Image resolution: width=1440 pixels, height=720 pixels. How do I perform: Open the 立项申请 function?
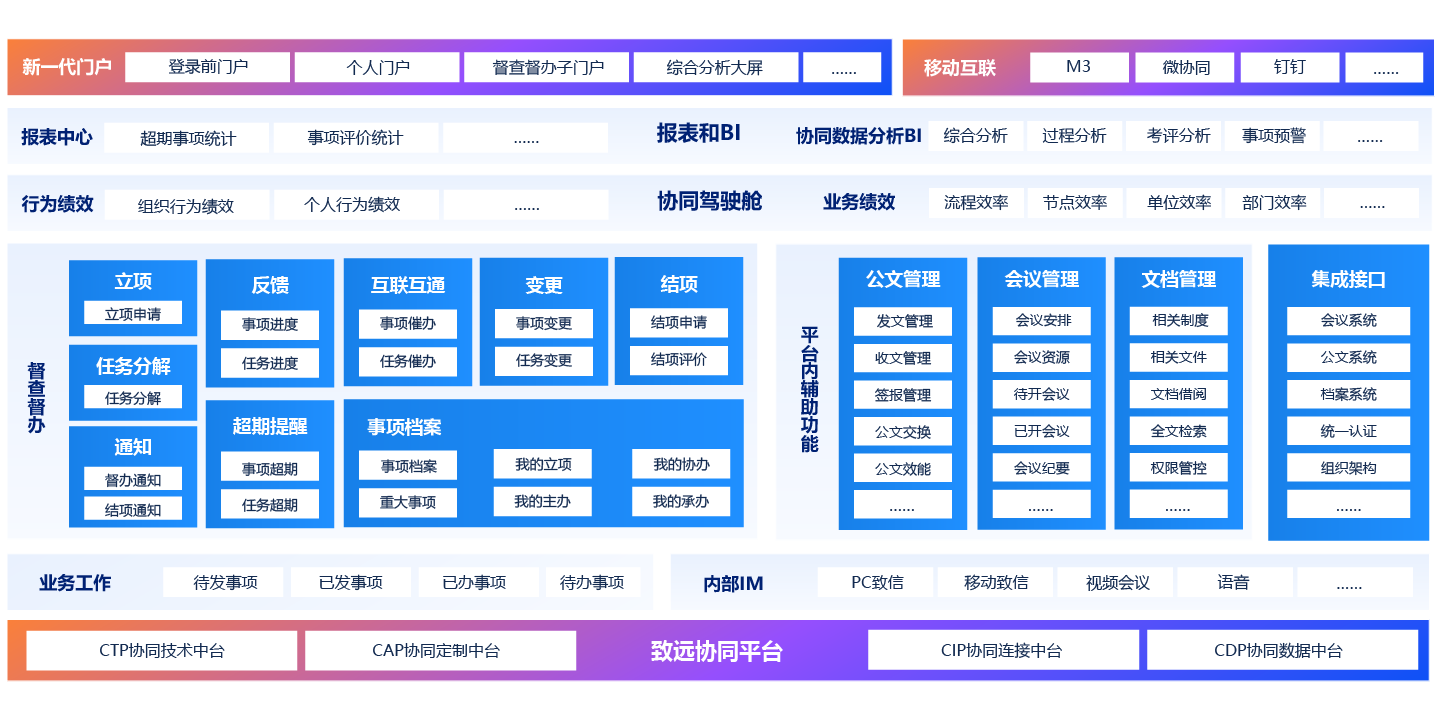tap(133, 312)
